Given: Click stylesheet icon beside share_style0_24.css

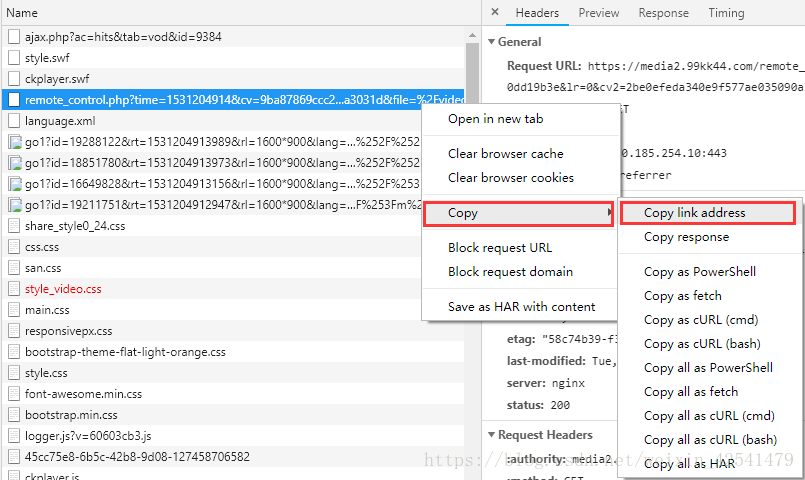Looking at the screenshot, I should point(14,226).
